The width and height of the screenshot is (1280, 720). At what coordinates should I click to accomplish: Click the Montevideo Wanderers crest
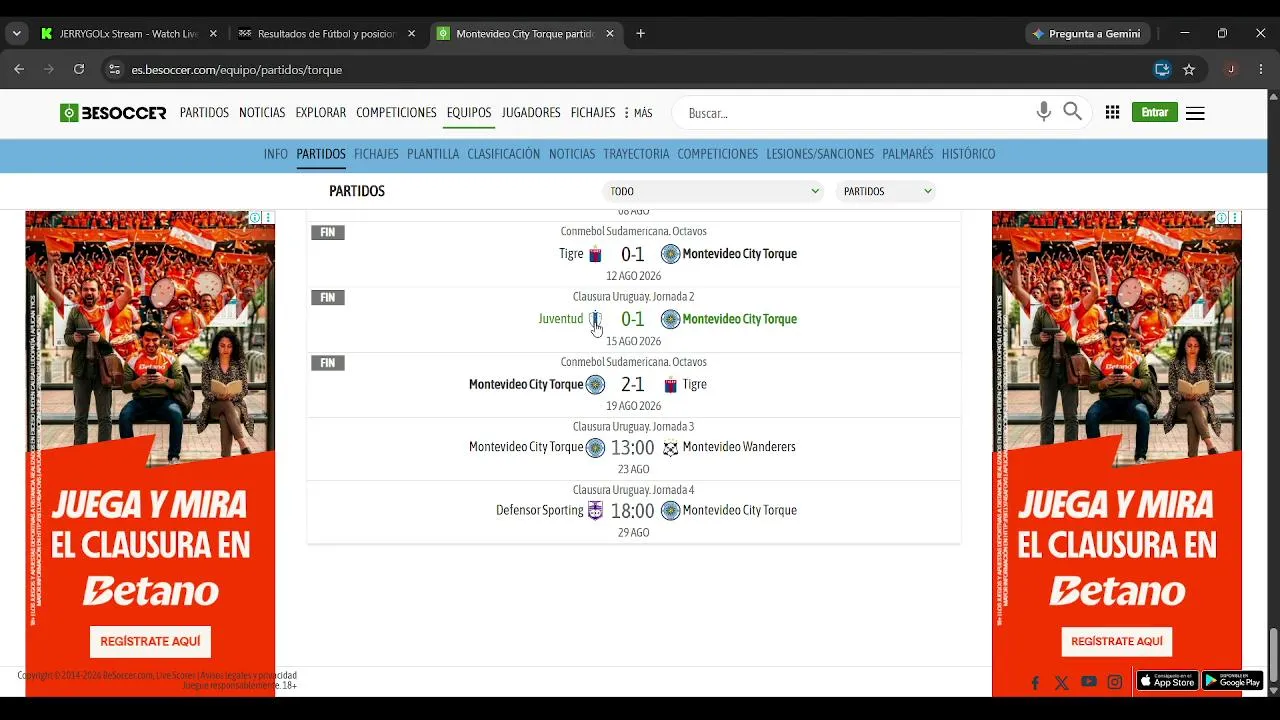pos(671,448)
